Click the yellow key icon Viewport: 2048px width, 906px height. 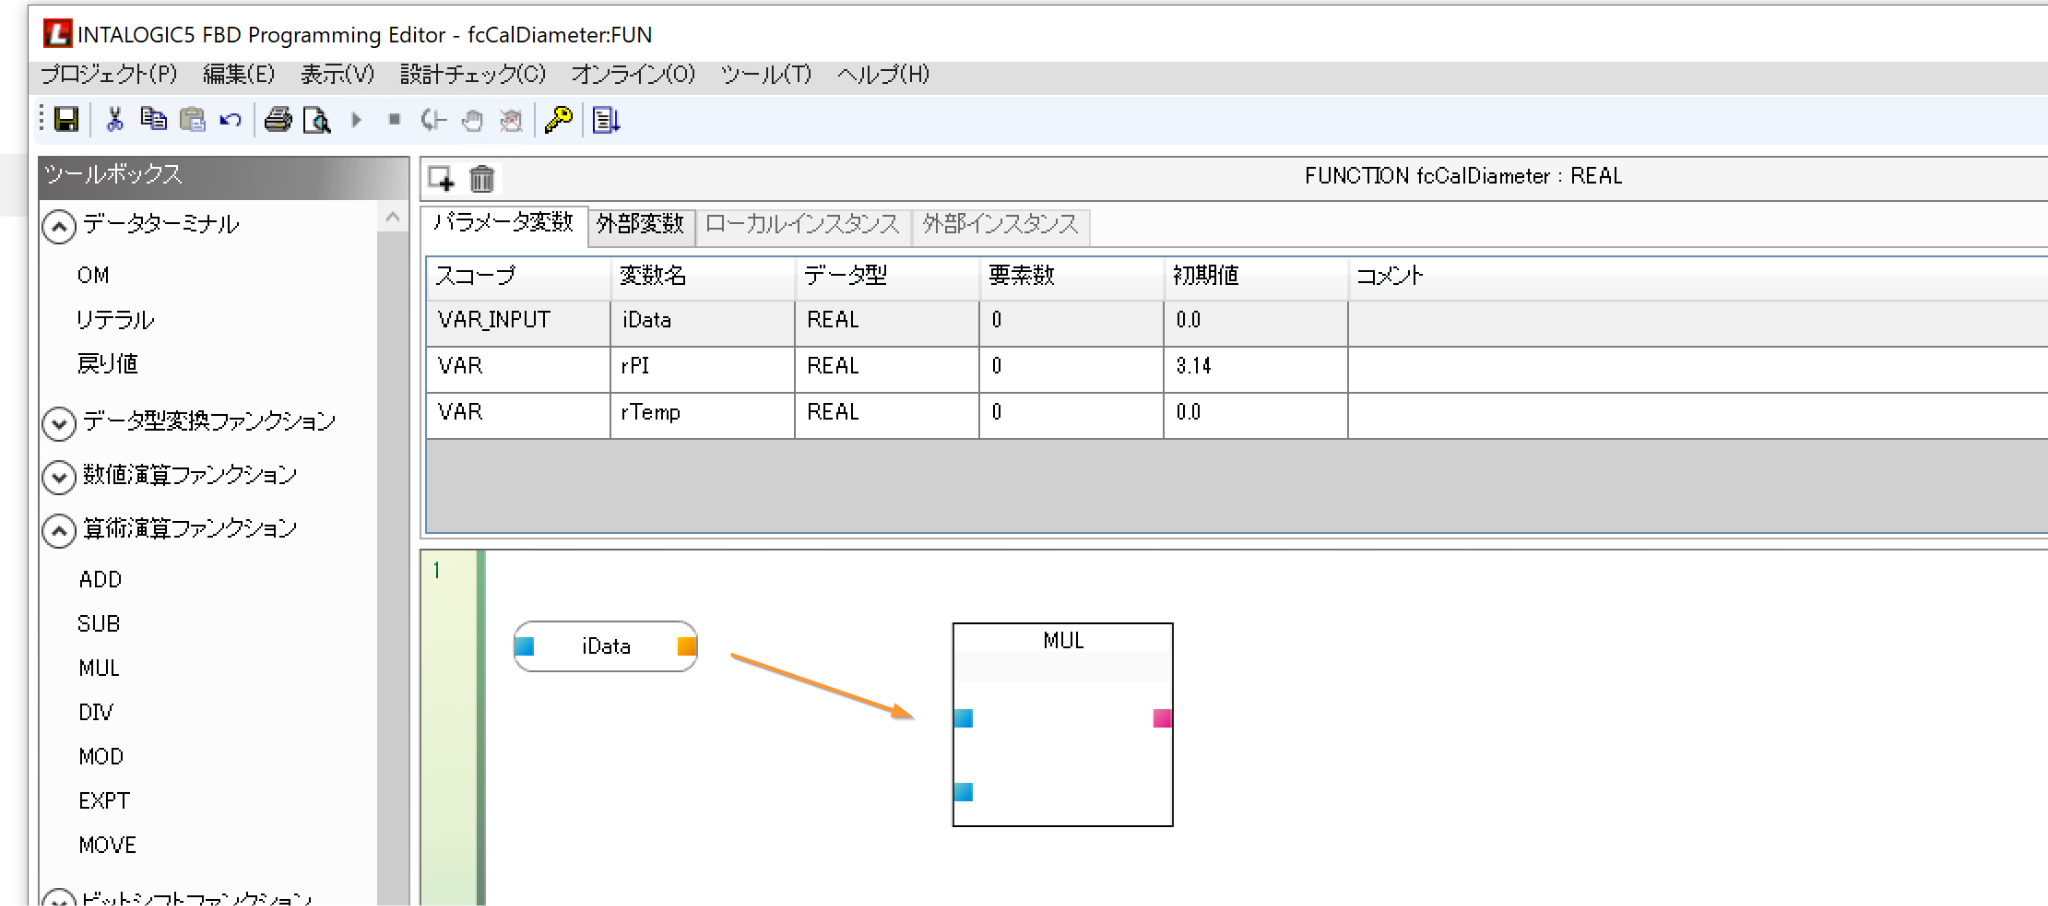(558, 120)
